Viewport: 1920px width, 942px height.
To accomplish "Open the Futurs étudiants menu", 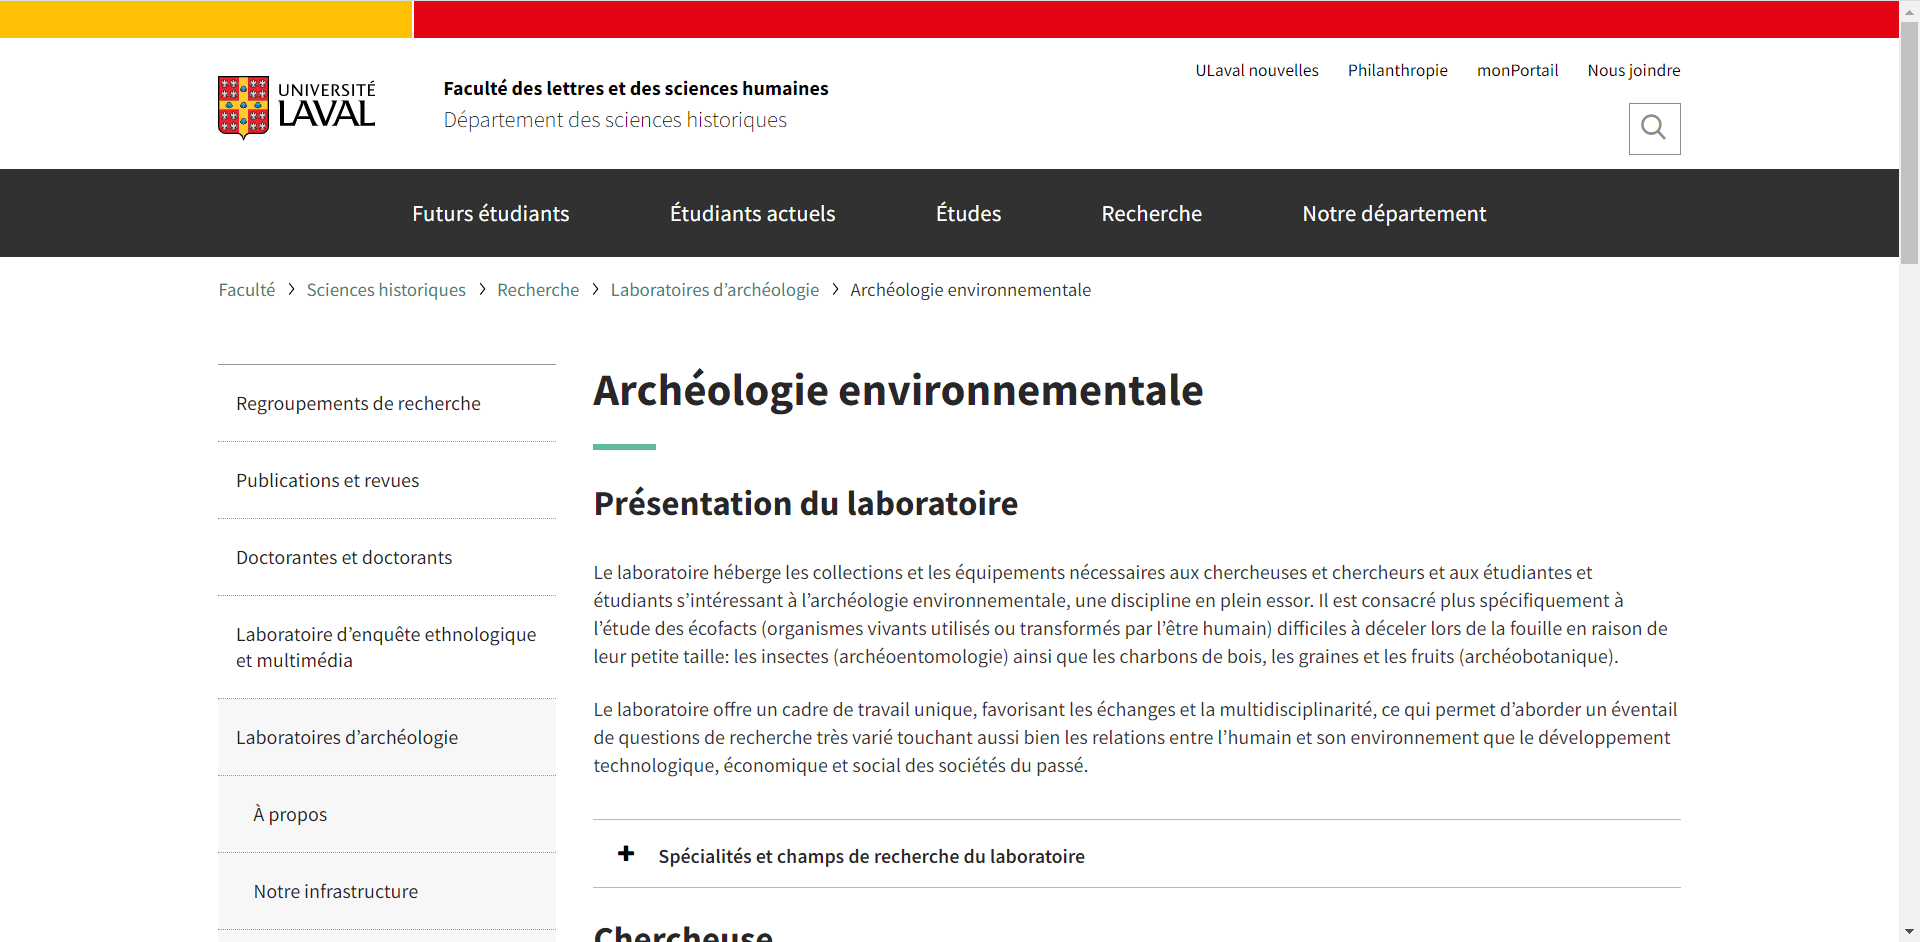I will click(490, 213).
